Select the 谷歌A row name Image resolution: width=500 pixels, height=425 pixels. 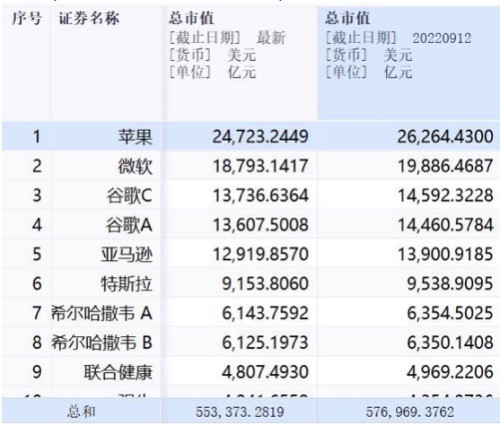129,225
